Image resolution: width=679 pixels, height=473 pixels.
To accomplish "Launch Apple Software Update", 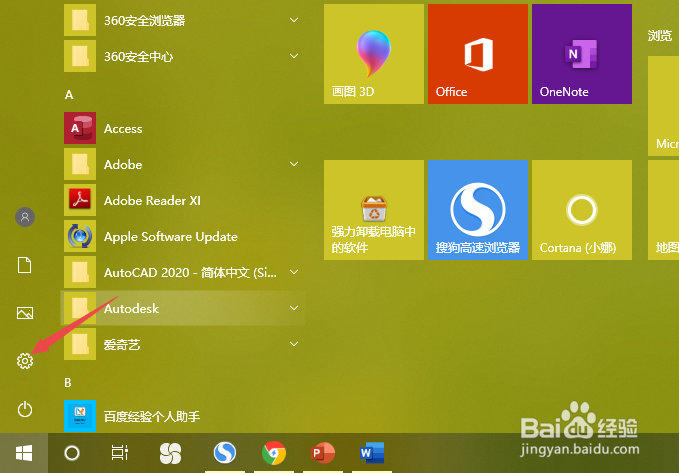I will click(x=183, y=236).
